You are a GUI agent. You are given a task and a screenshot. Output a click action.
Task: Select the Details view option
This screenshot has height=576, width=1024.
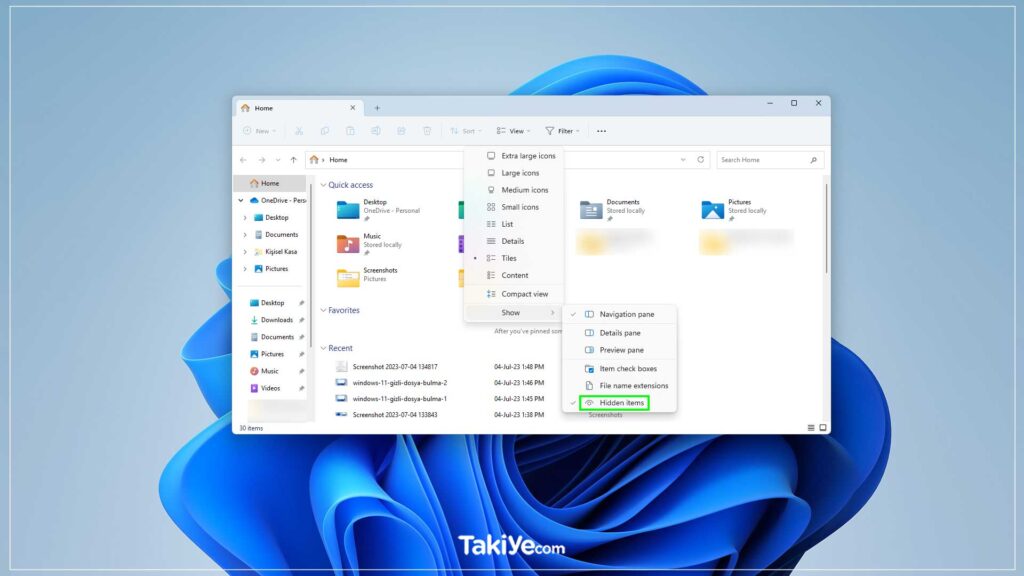tap(513, 242)
